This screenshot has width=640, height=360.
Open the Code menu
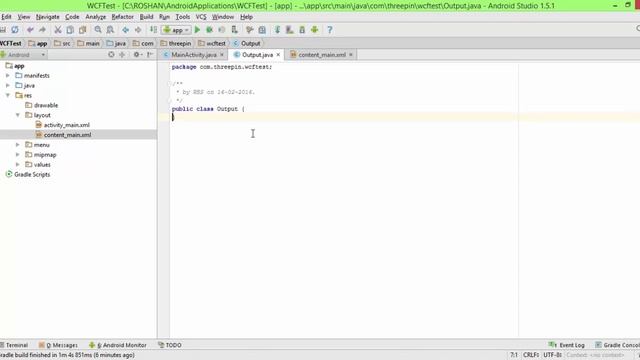click(x=72, y=17)
